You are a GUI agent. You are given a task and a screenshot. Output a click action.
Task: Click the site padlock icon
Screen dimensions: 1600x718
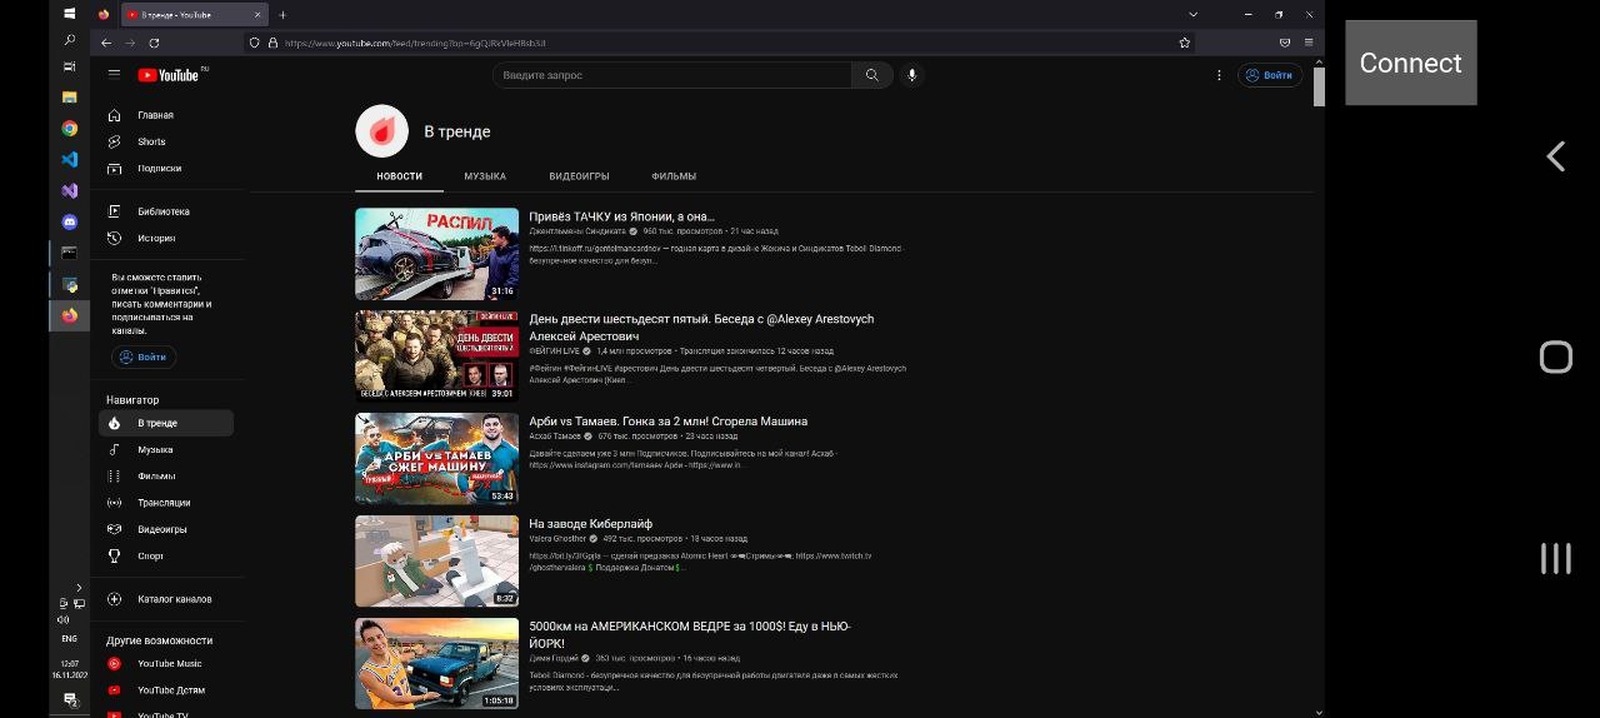[272, 43]
